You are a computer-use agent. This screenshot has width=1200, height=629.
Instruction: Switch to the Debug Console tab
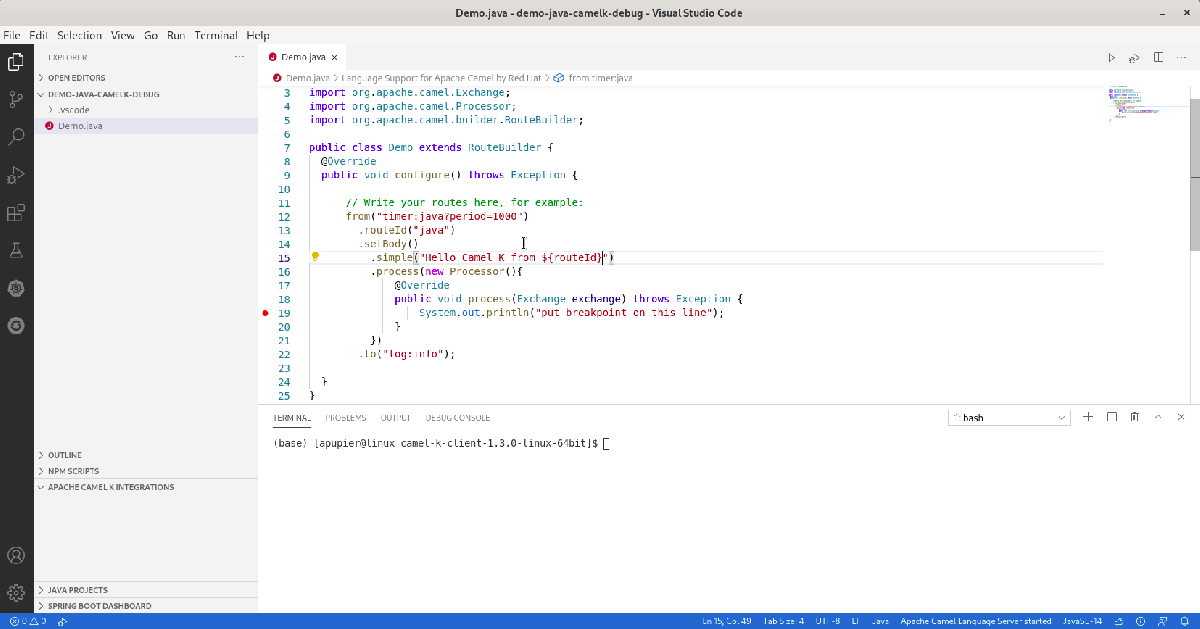(457, 417)
